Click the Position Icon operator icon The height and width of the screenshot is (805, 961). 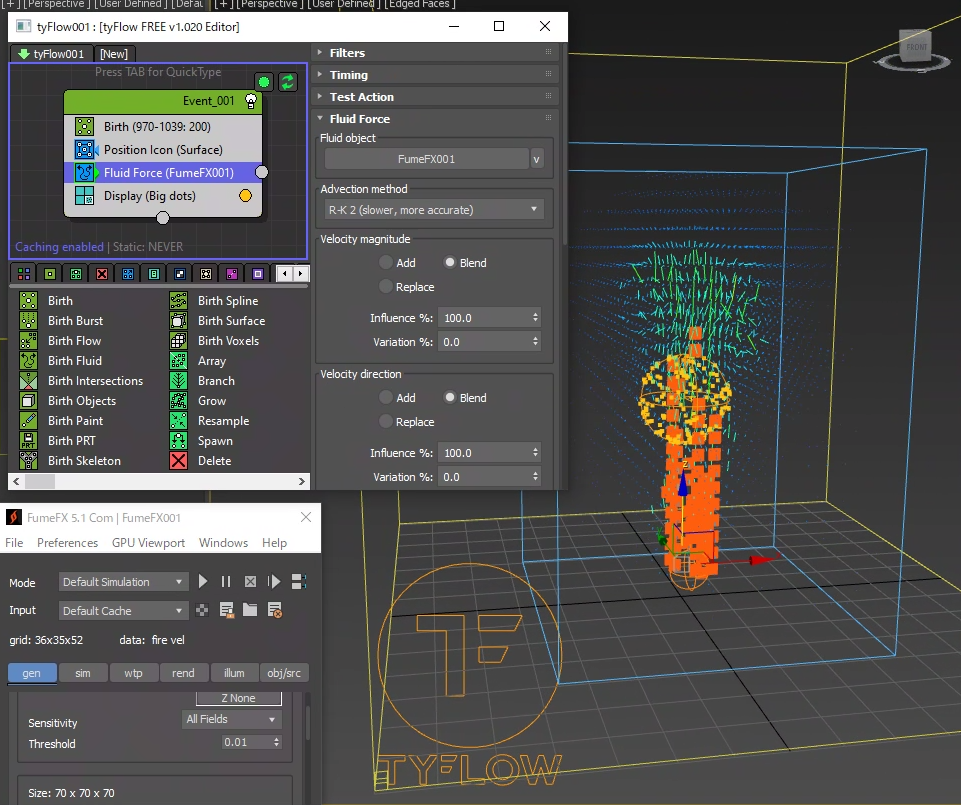coord(85,150)
